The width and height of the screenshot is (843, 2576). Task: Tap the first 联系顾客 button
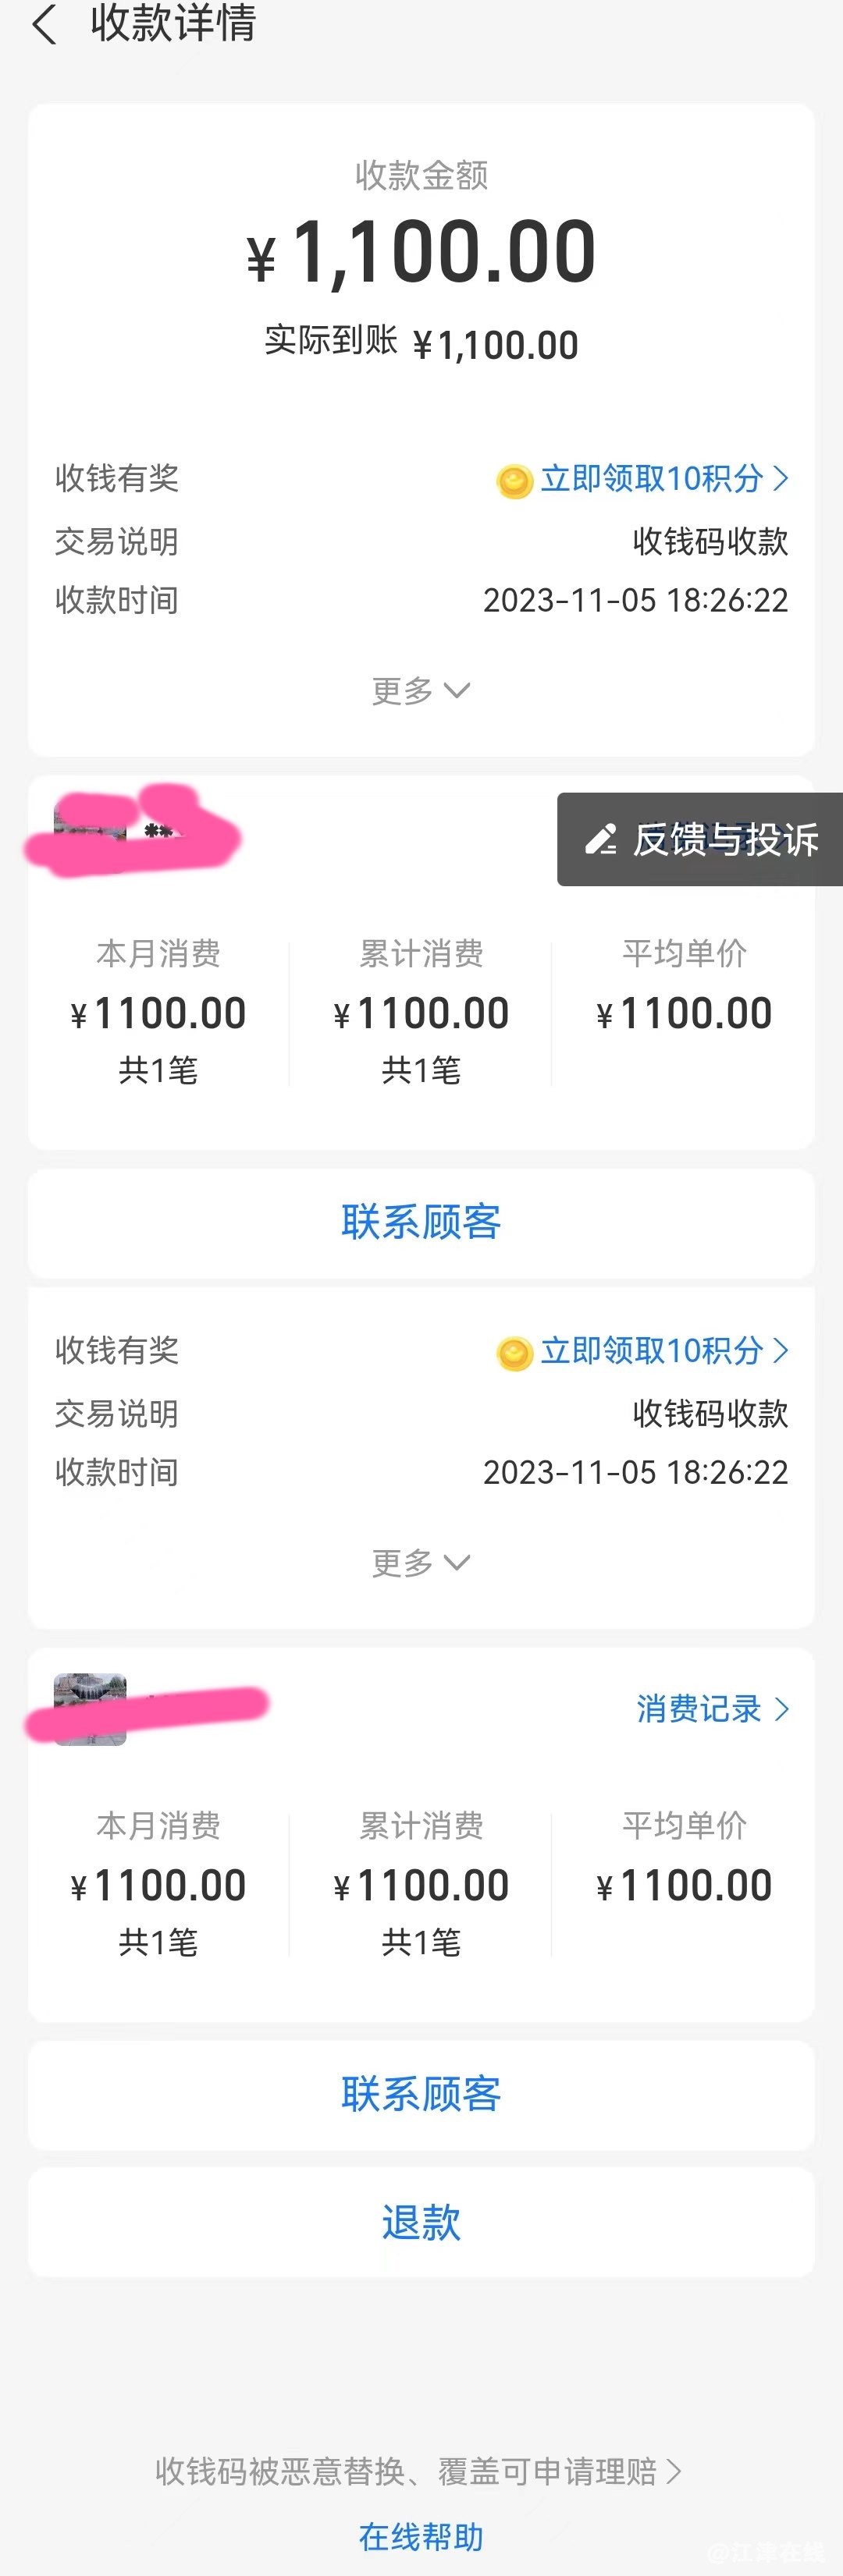point(421,1222)
